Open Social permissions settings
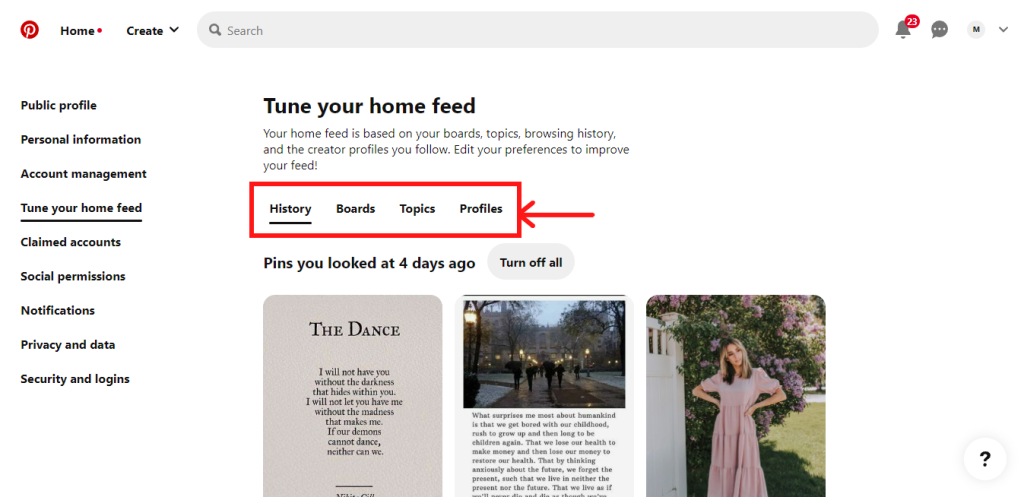Screen dimensions: 1024x497 pos(72,276)
